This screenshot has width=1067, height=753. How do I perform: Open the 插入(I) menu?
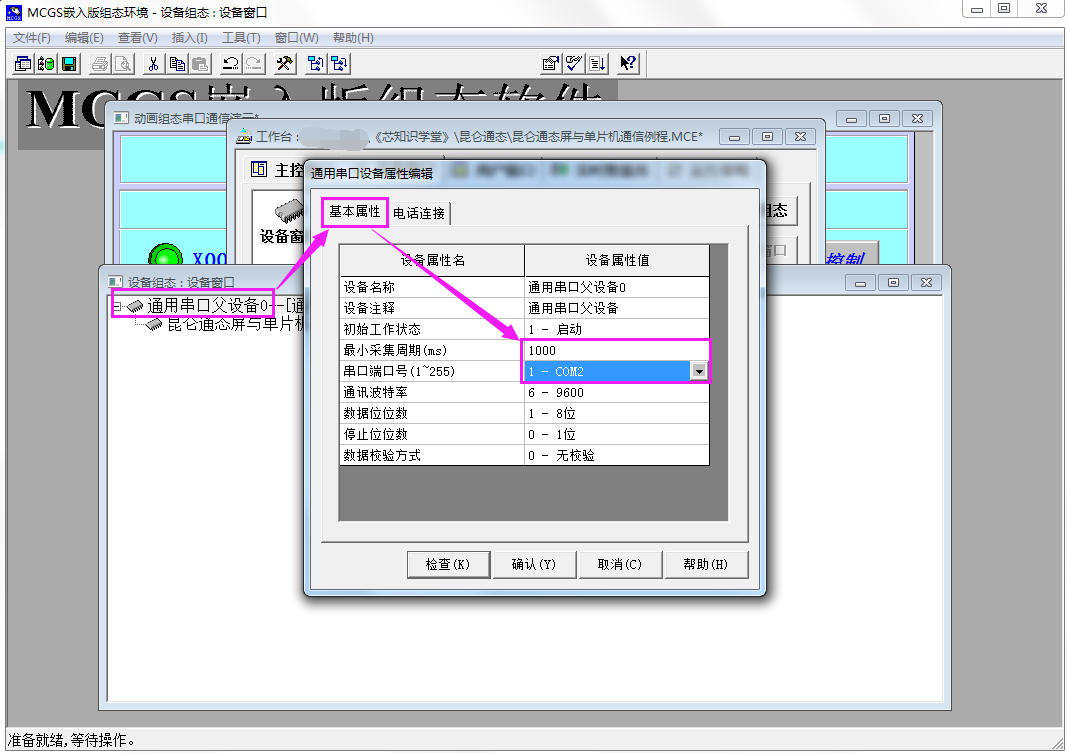click(x=190, y=37)
